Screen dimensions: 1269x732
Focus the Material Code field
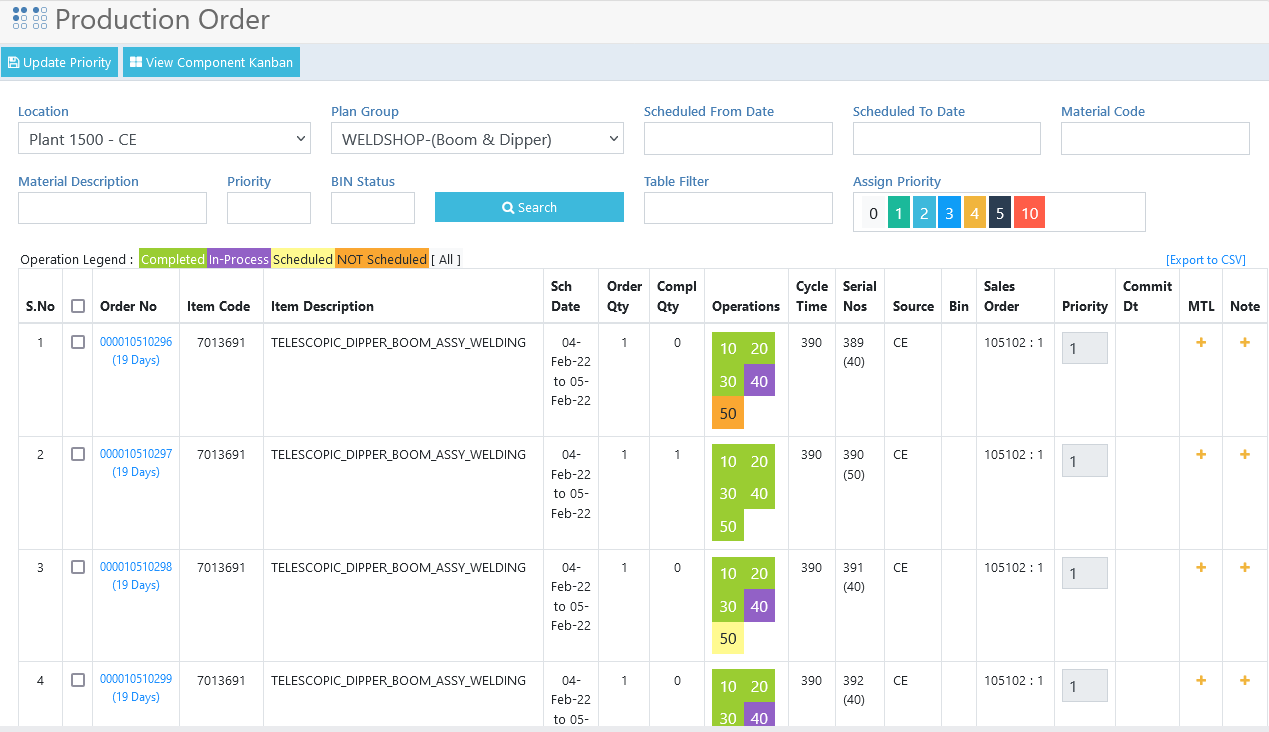pyautogui.click(x=1155, y=139)
